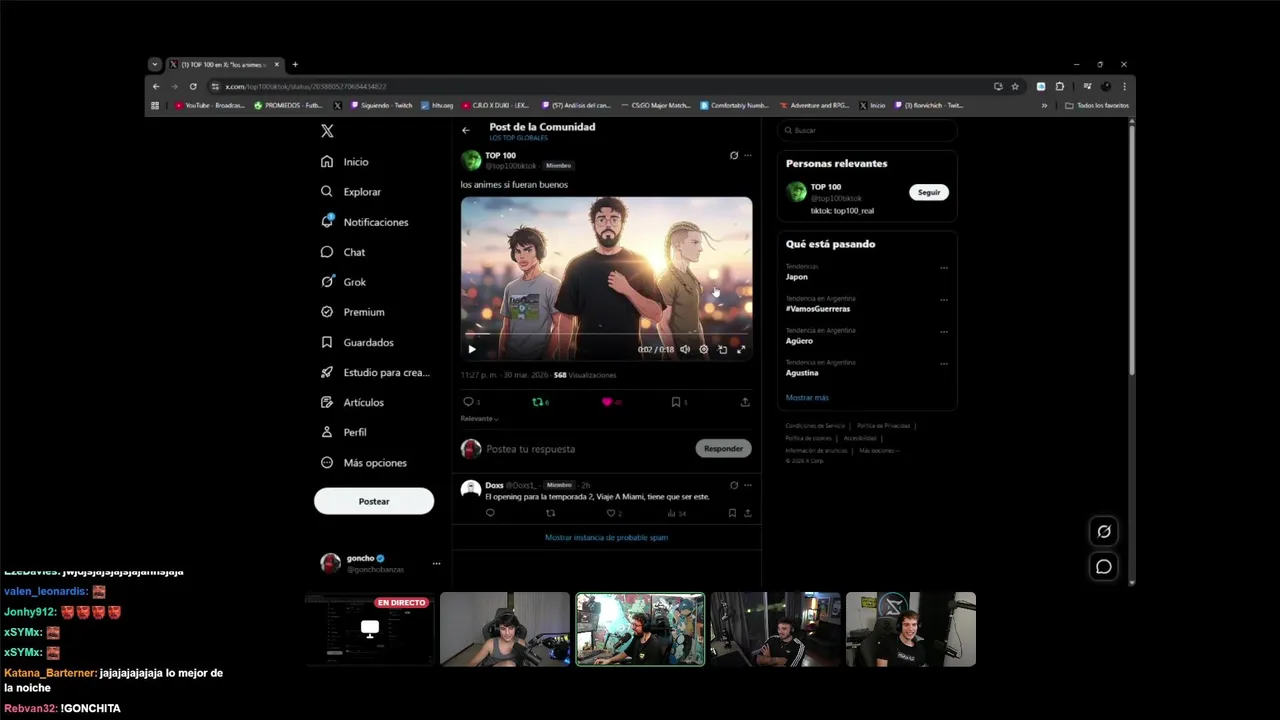Select the EN DIRECTO screen share thumbnail
The image size is (1280, 720).
pyautogui.click(x=370, y=629)
